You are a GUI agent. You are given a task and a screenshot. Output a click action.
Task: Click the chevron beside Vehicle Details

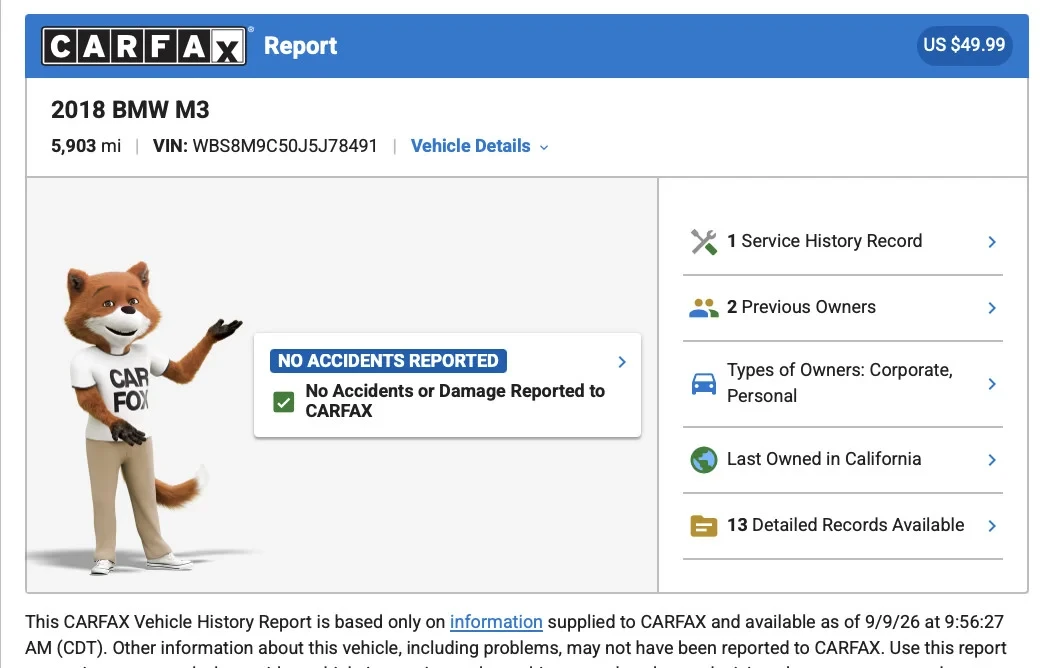(544, 147)
